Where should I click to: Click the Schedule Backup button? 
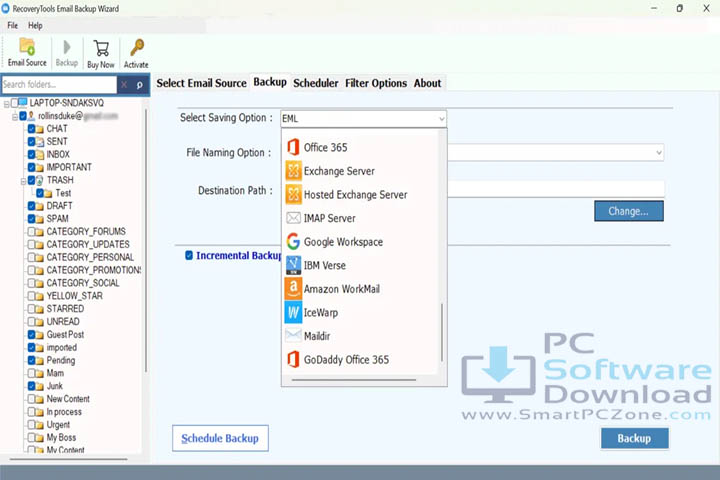[x=220, y=438]
